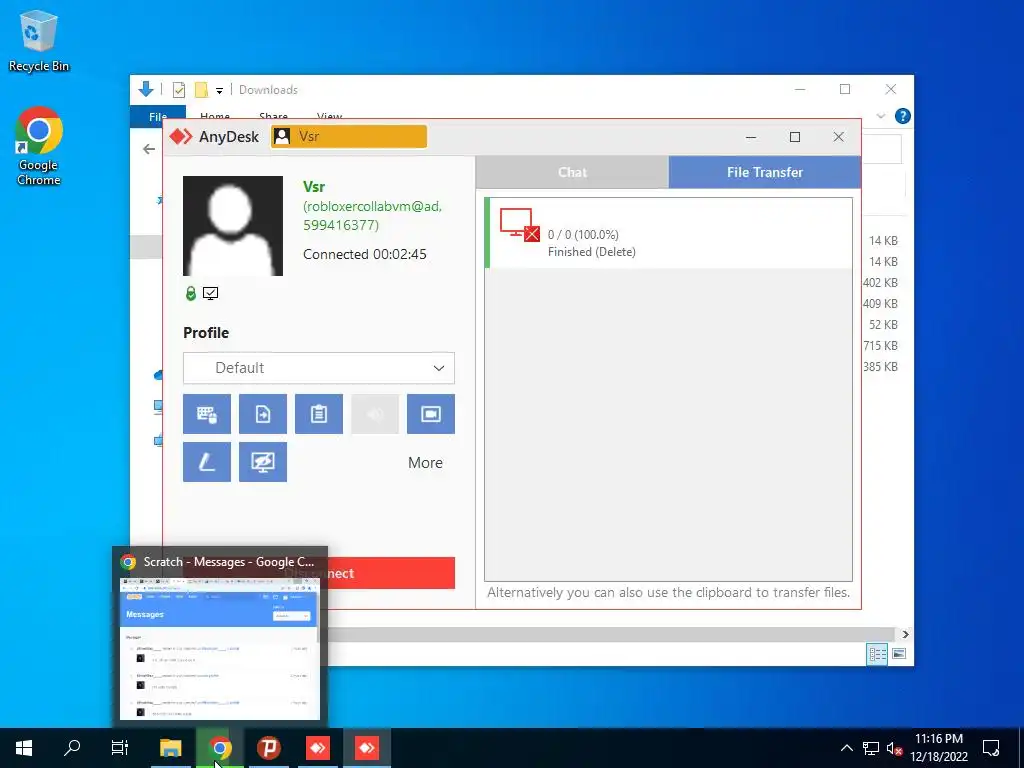Image resolution: width=1024 pixels, height=768 pixels.
Task: Switch Downloads to details view icon
Action: coord(877,654)
